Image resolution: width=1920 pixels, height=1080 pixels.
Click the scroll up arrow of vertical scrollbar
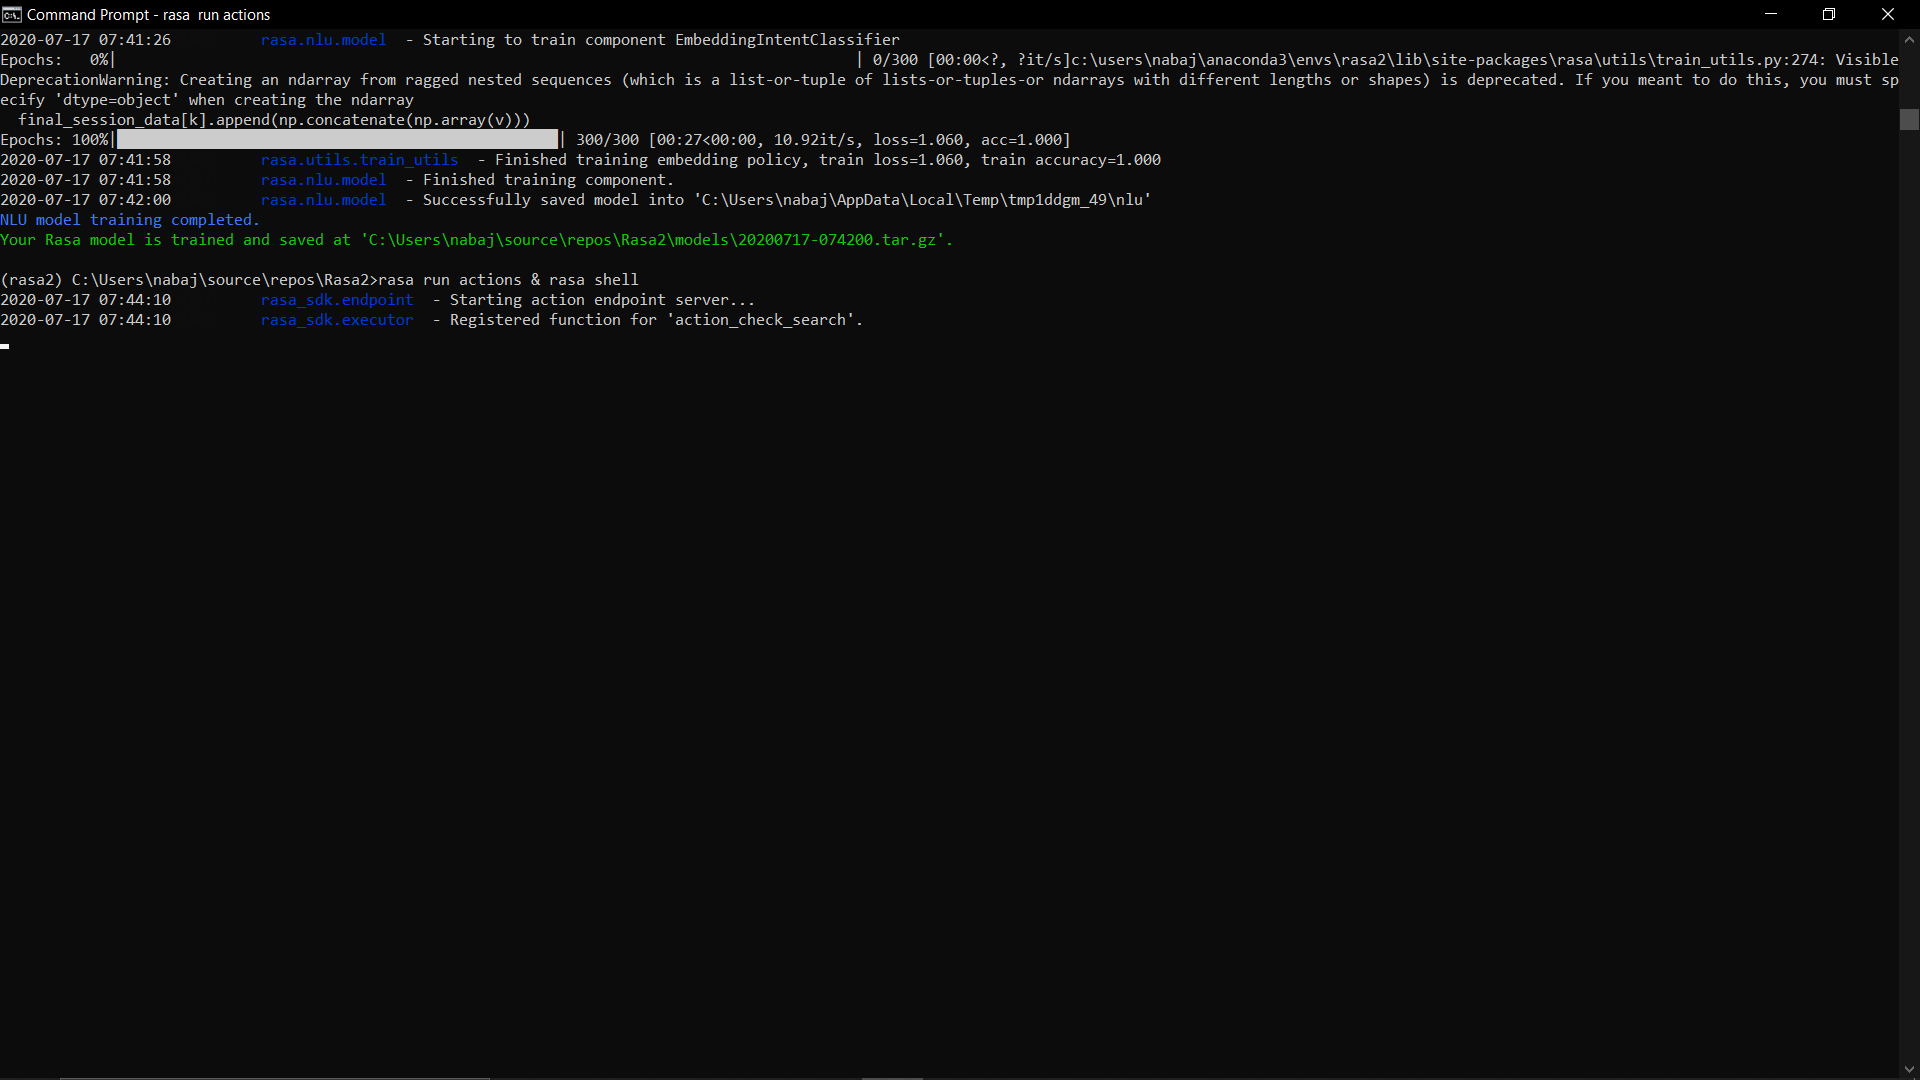[1909, 40]
